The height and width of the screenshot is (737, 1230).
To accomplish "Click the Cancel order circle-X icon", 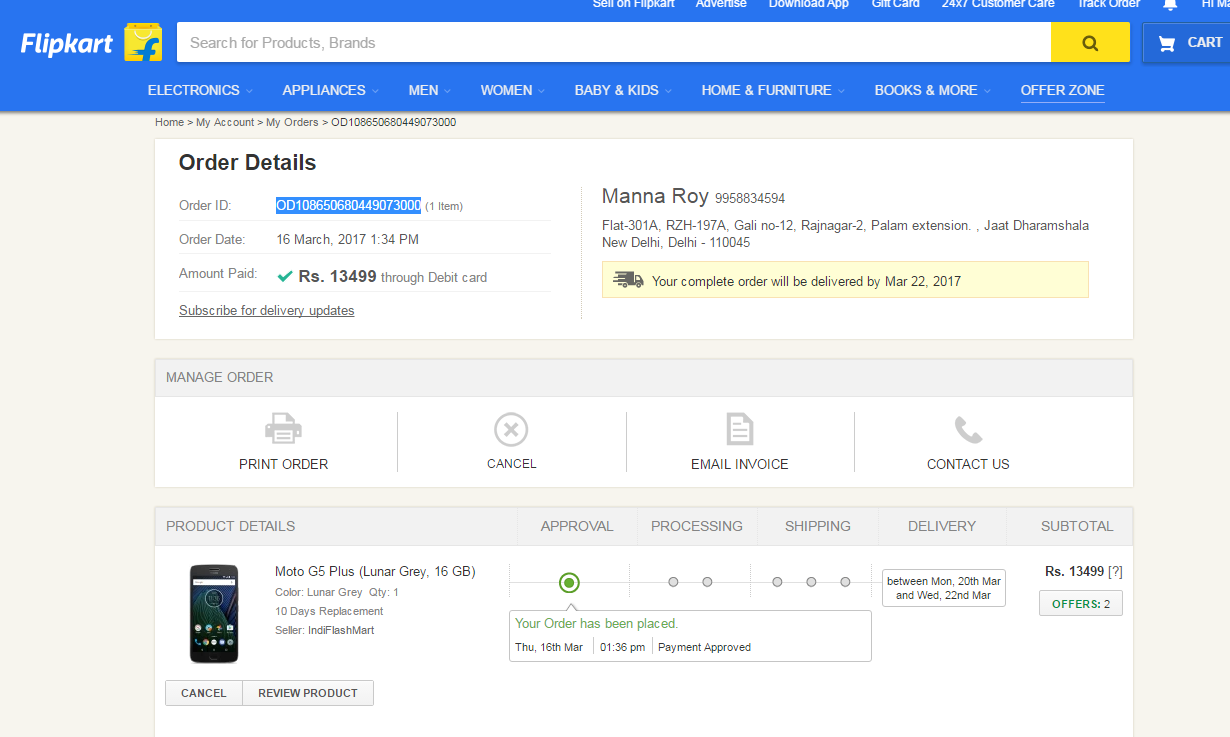I will pos(511,430).
